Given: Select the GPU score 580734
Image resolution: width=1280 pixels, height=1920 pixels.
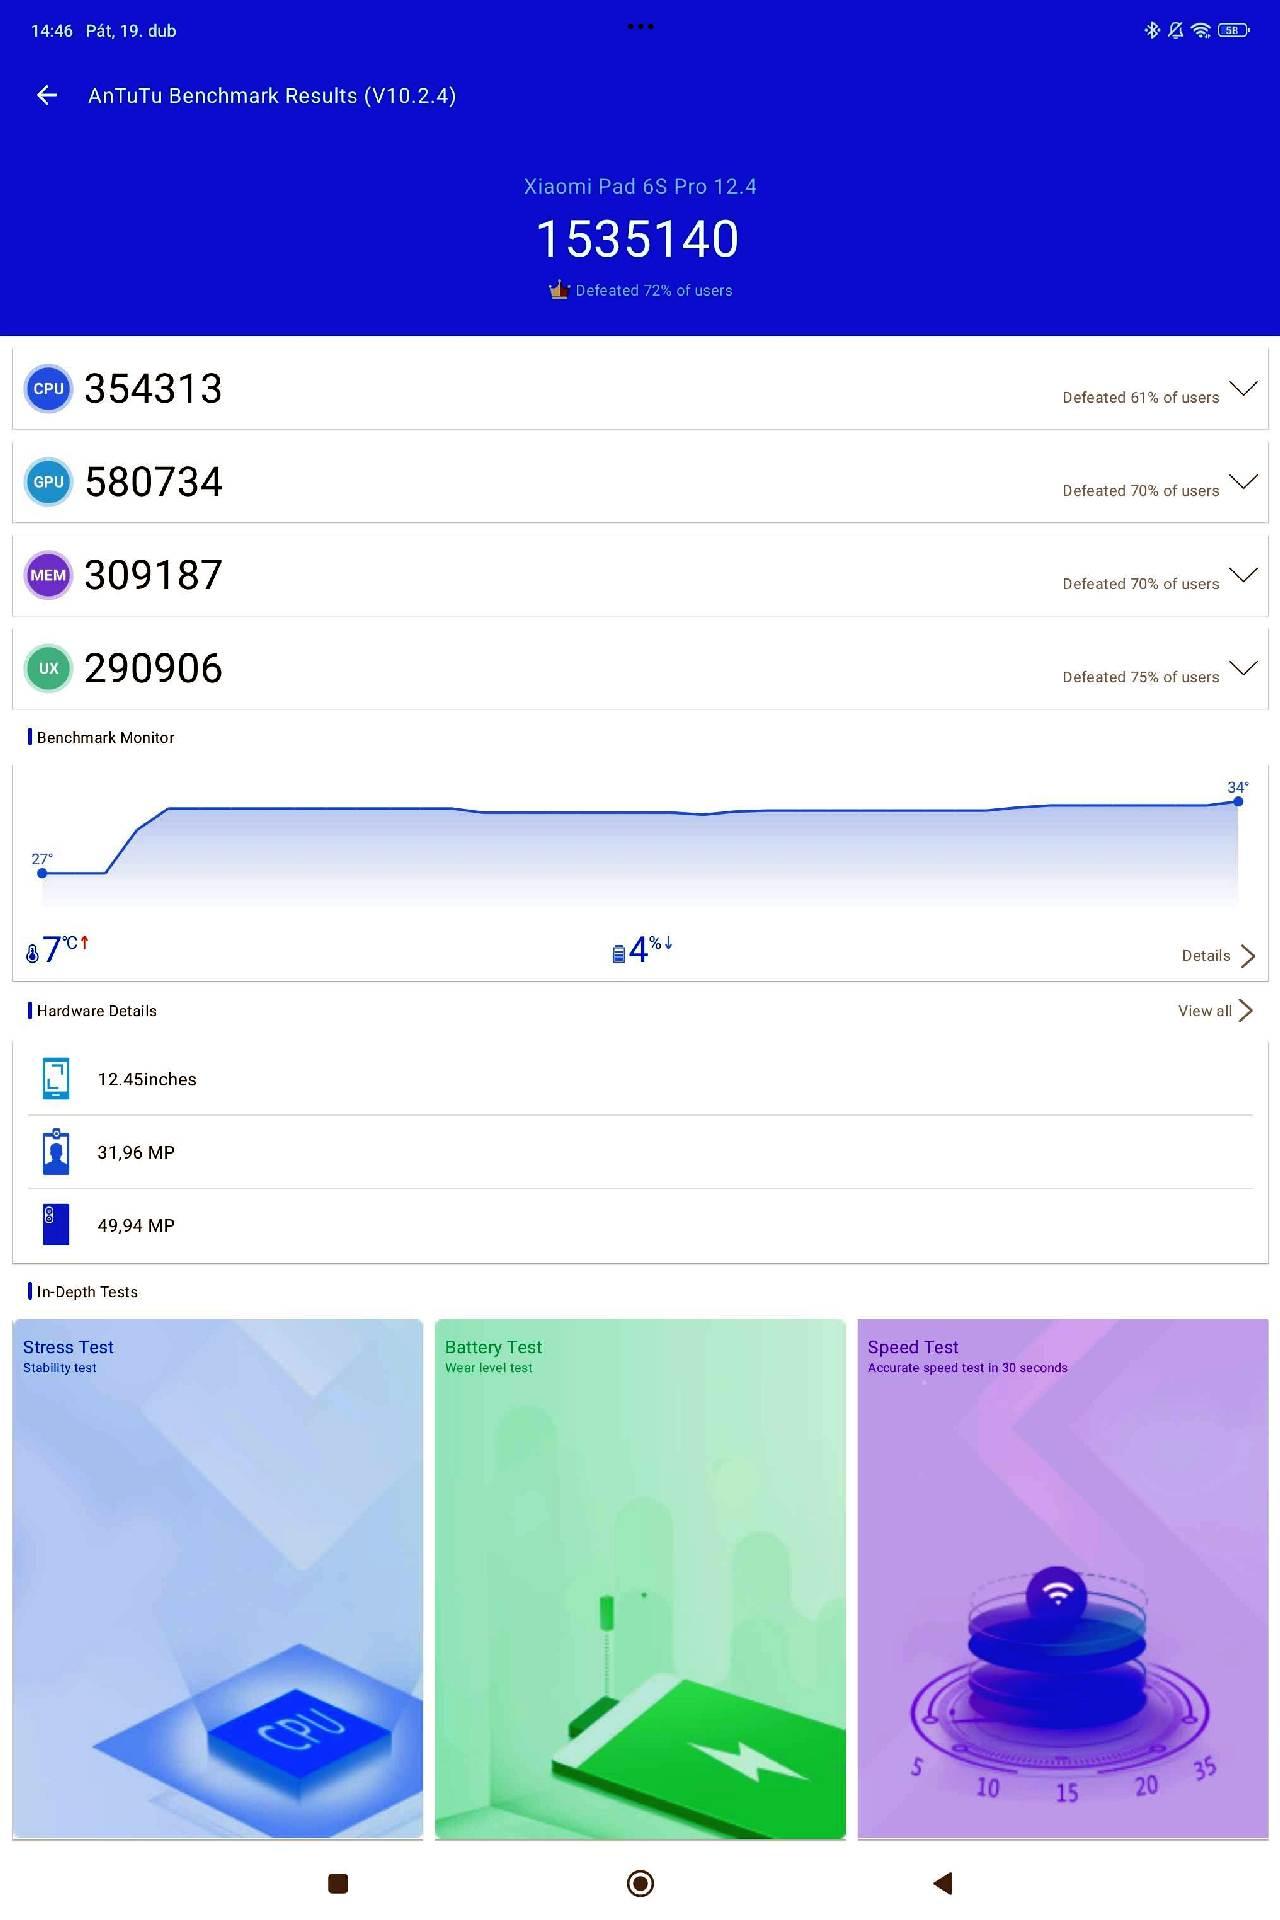Looking at the screenshot, I should pyautogui.click(x=153, y=482).
